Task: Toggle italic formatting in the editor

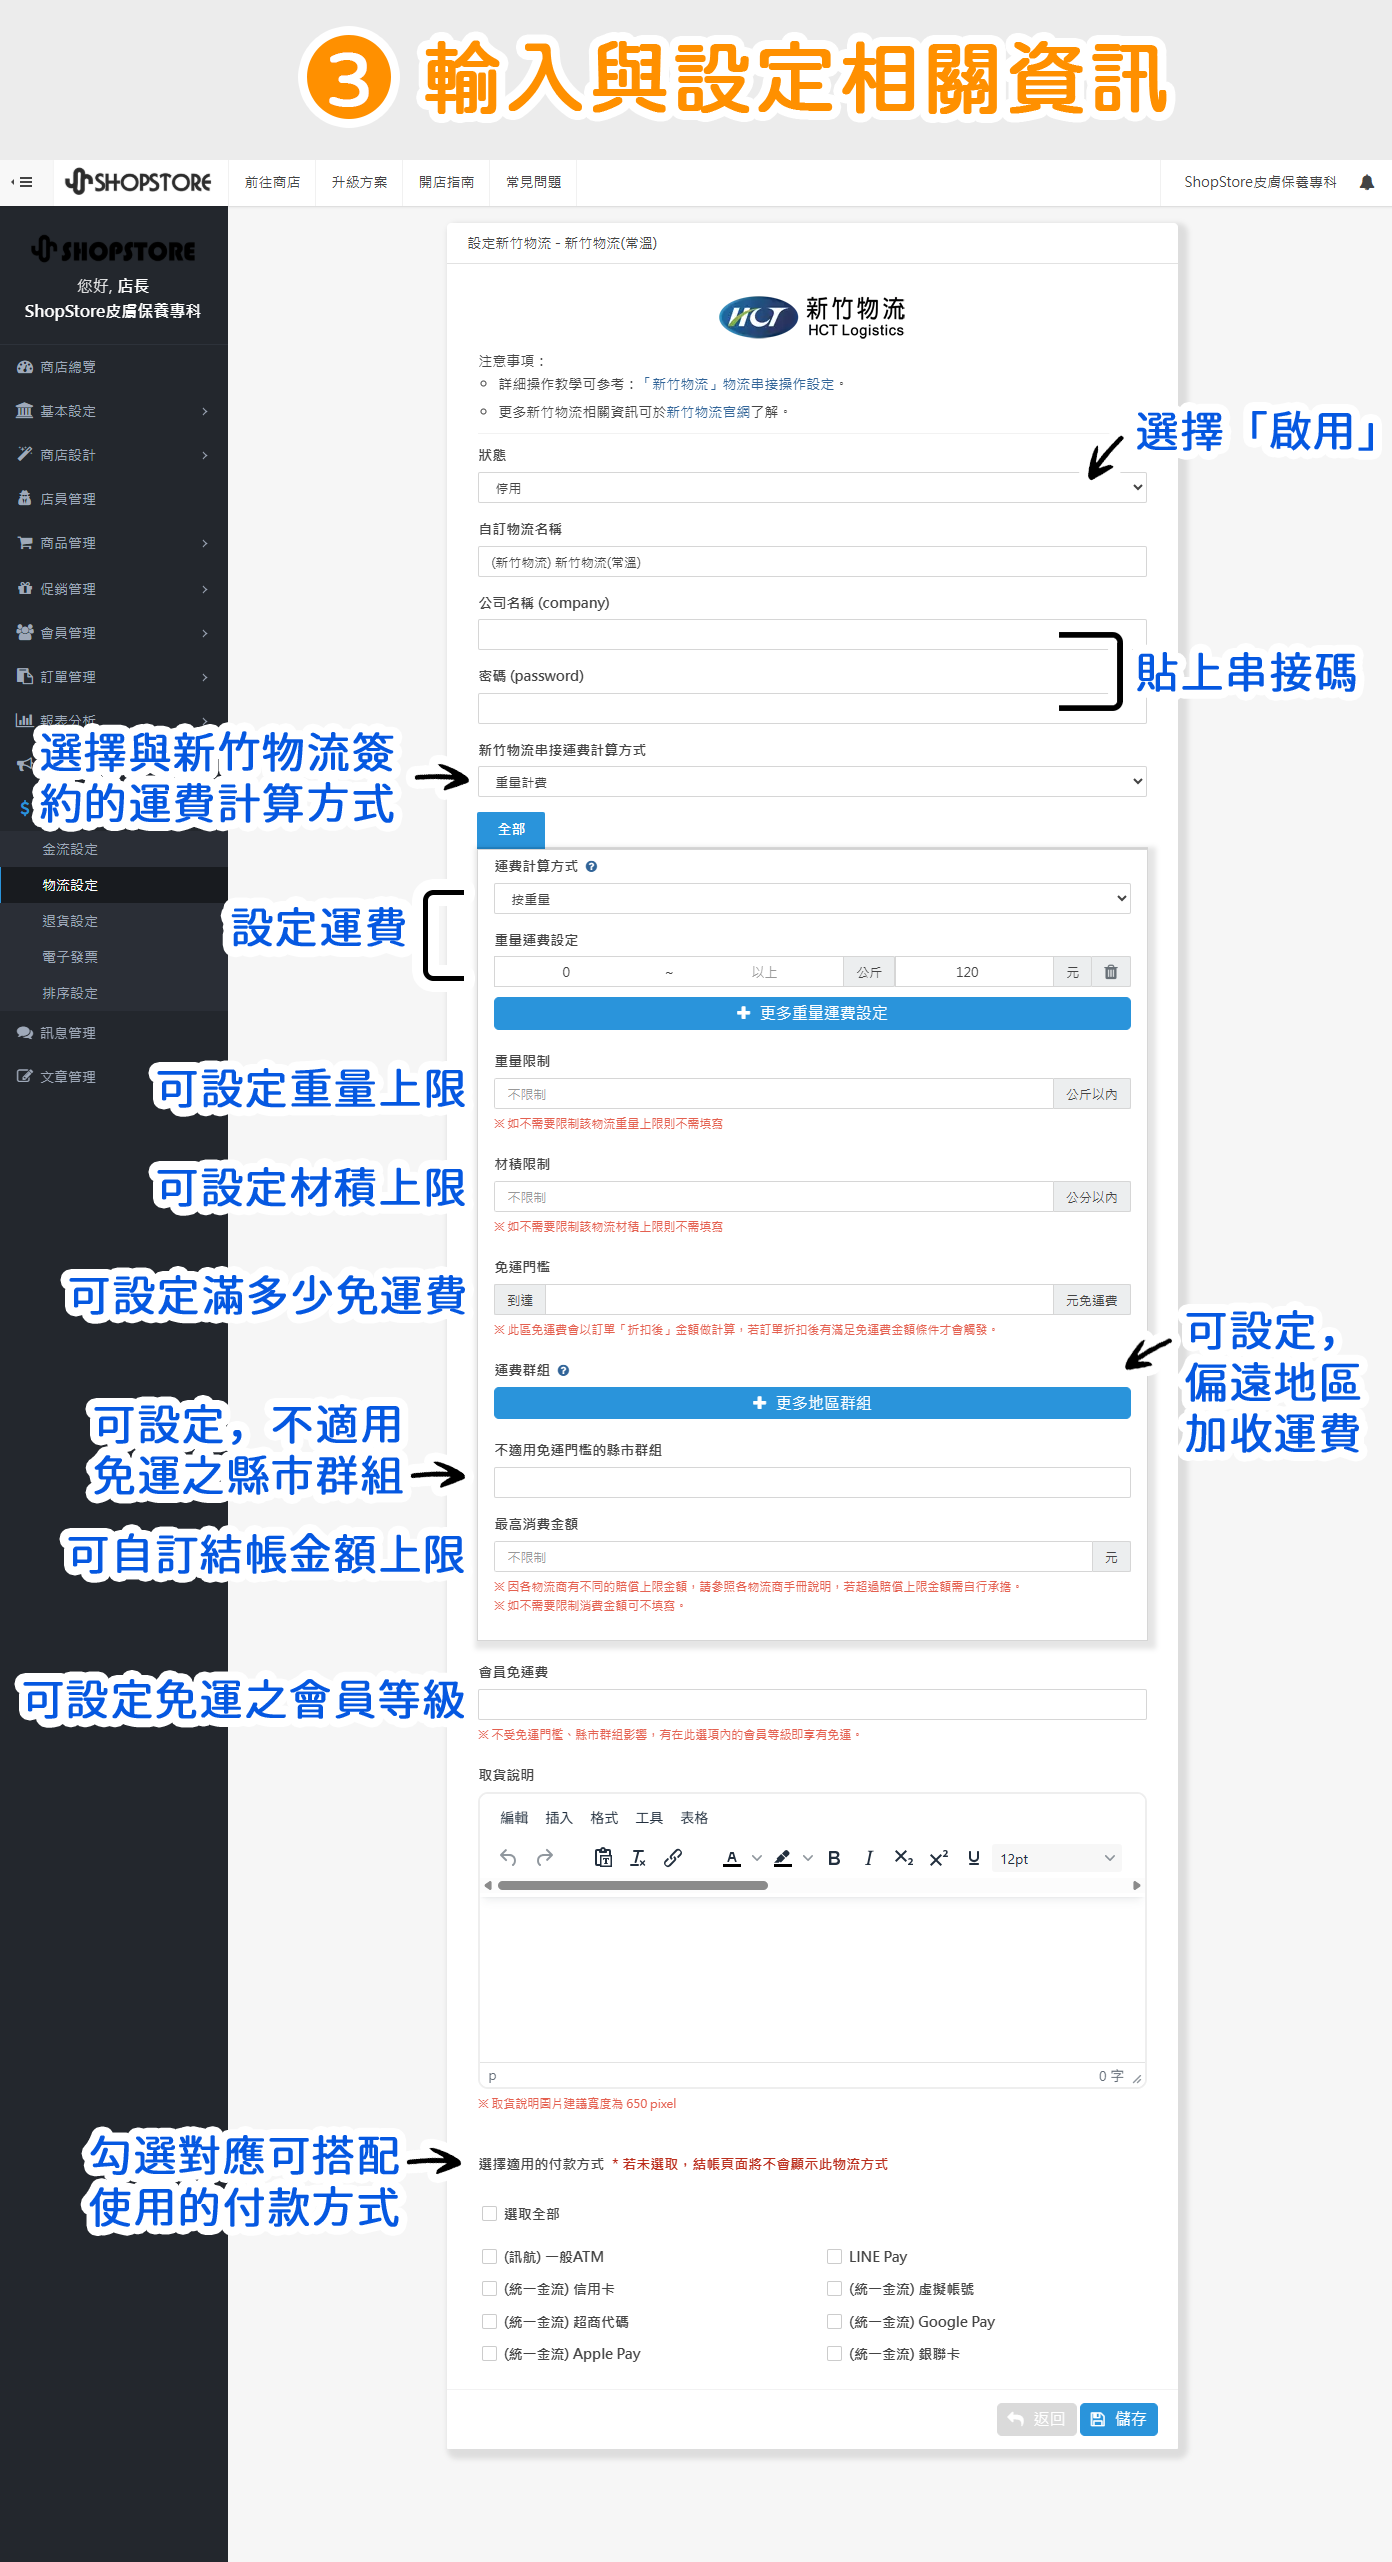Action: click(x=868, y=1858)
